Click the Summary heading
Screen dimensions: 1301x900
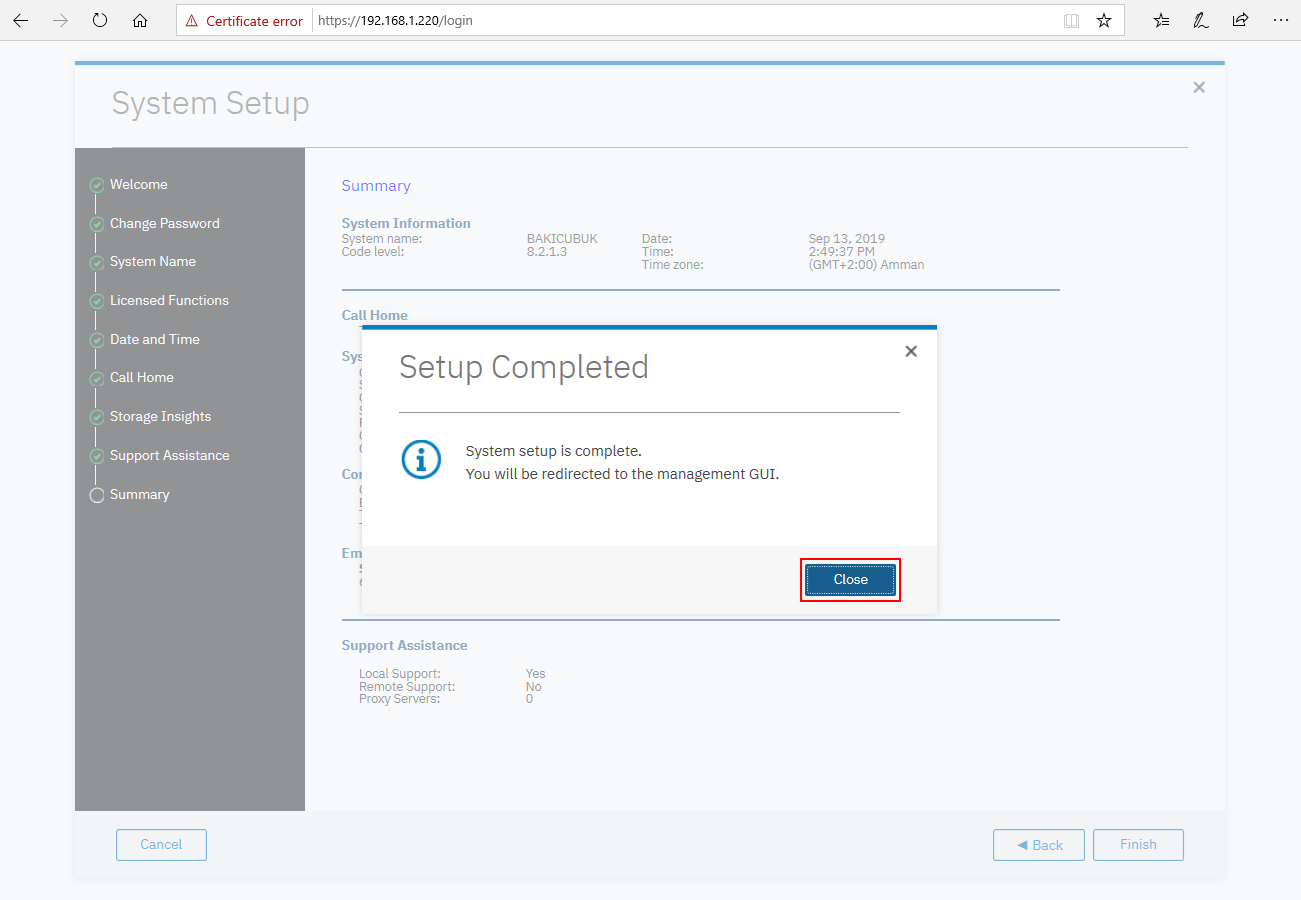pyautogui.click(x=376, y=186)
